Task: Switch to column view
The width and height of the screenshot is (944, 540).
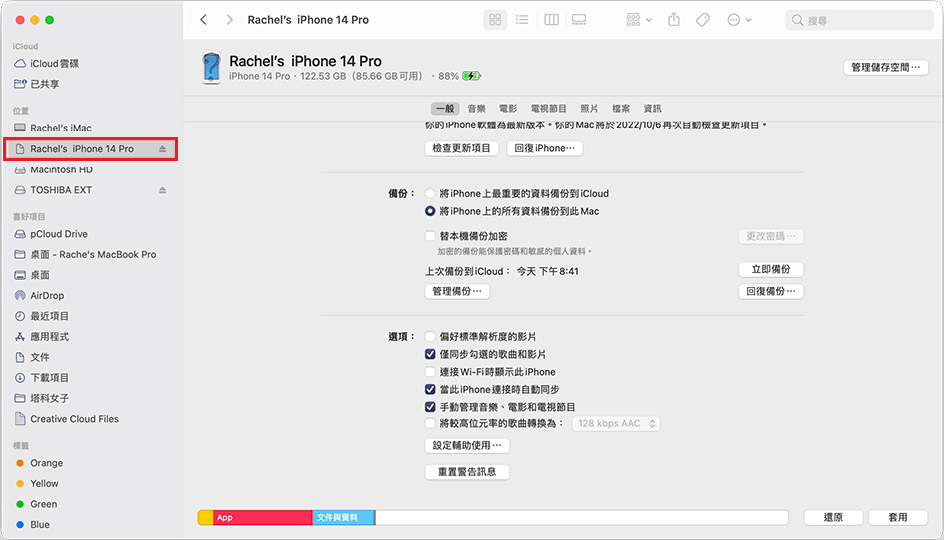Action: click(x=551, y=20)
